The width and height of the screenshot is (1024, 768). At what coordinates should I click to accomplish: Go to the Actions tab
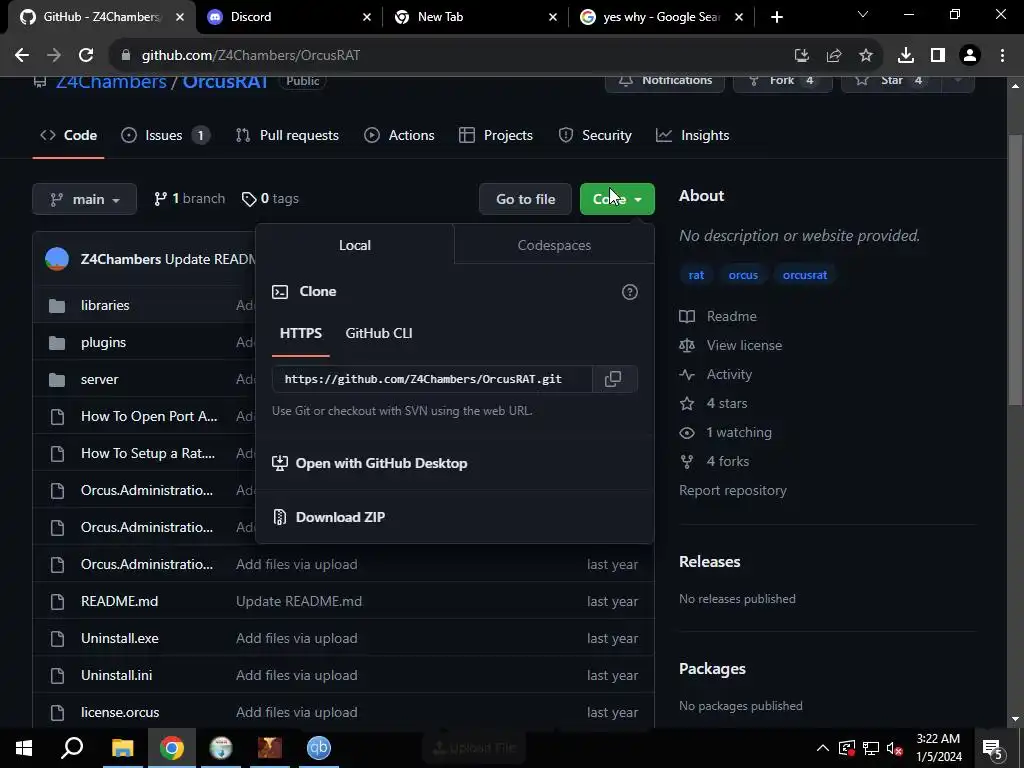[399, 135]
